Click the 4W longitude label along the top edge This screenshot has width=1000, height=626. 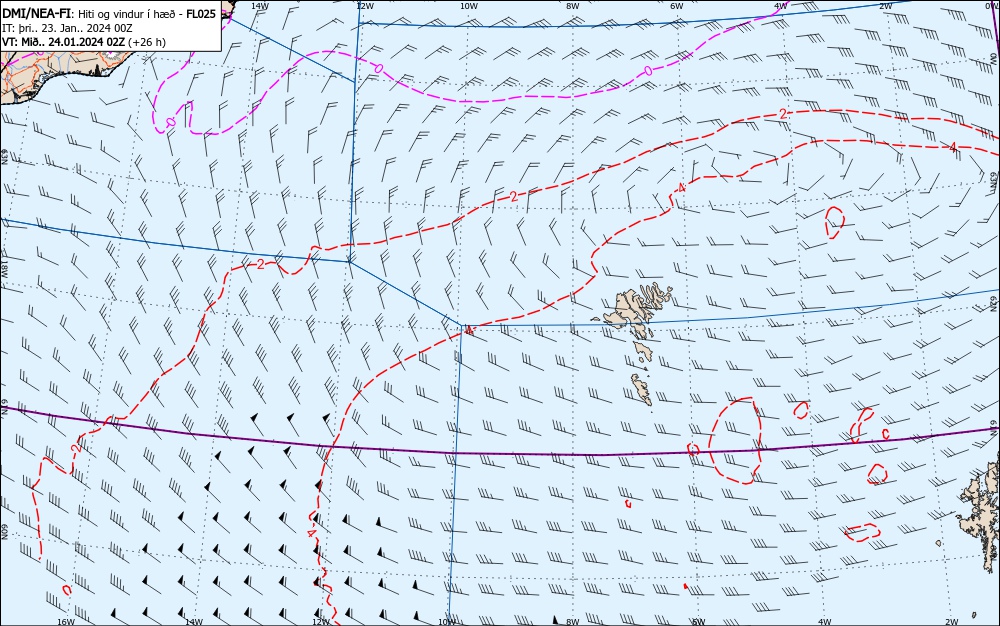pyautogui.click(x=781, y=6)
